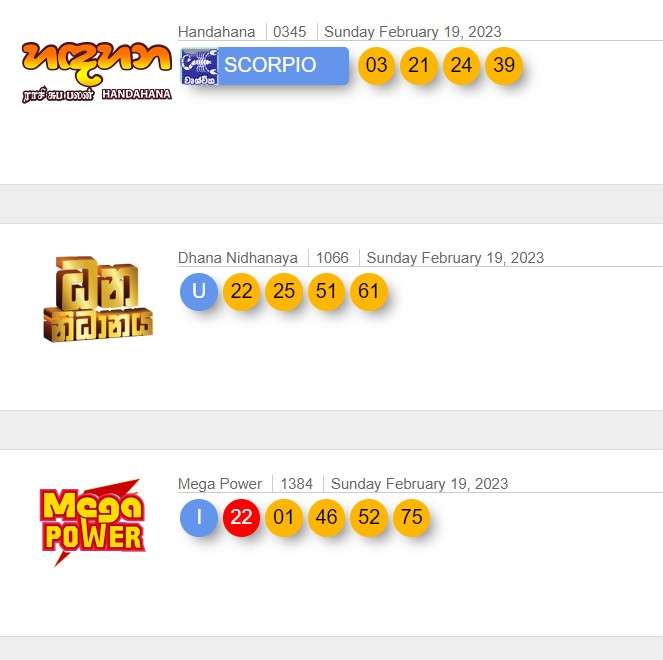Click Handahana ball number 24

pyautogui.click(x=461, y=66)
